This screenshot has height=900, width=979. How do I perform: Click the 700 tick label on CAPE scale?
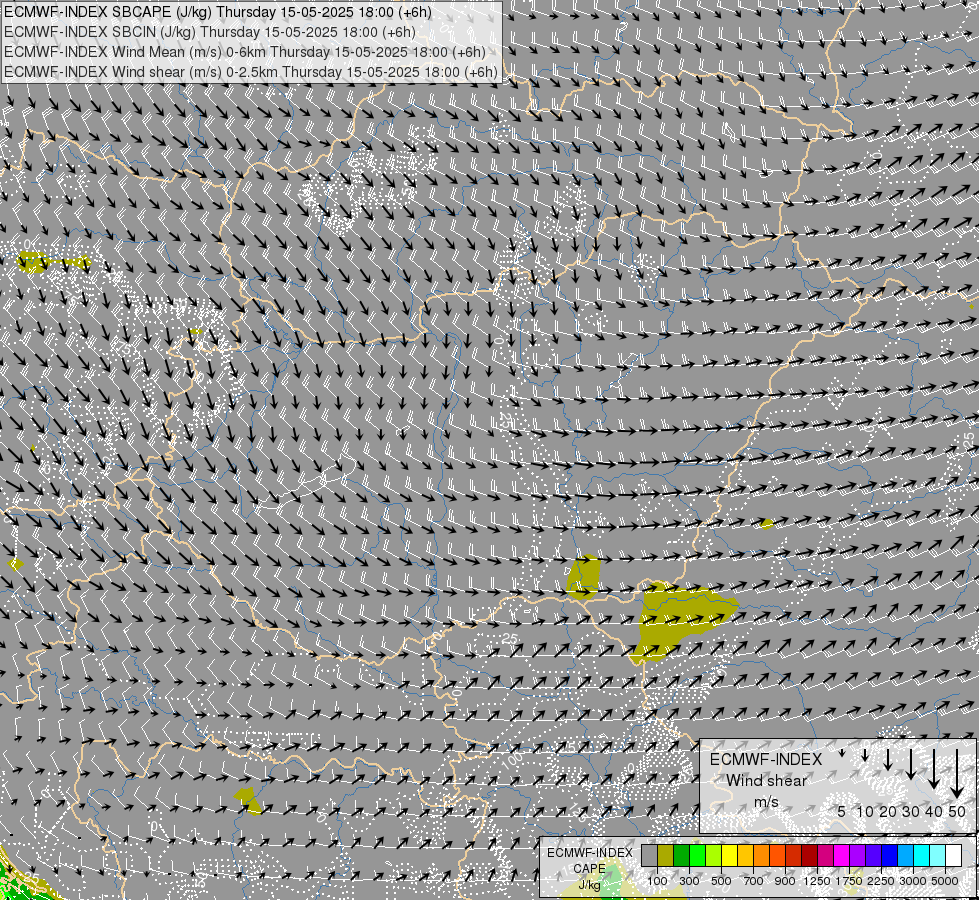click(x=754, y=881)
